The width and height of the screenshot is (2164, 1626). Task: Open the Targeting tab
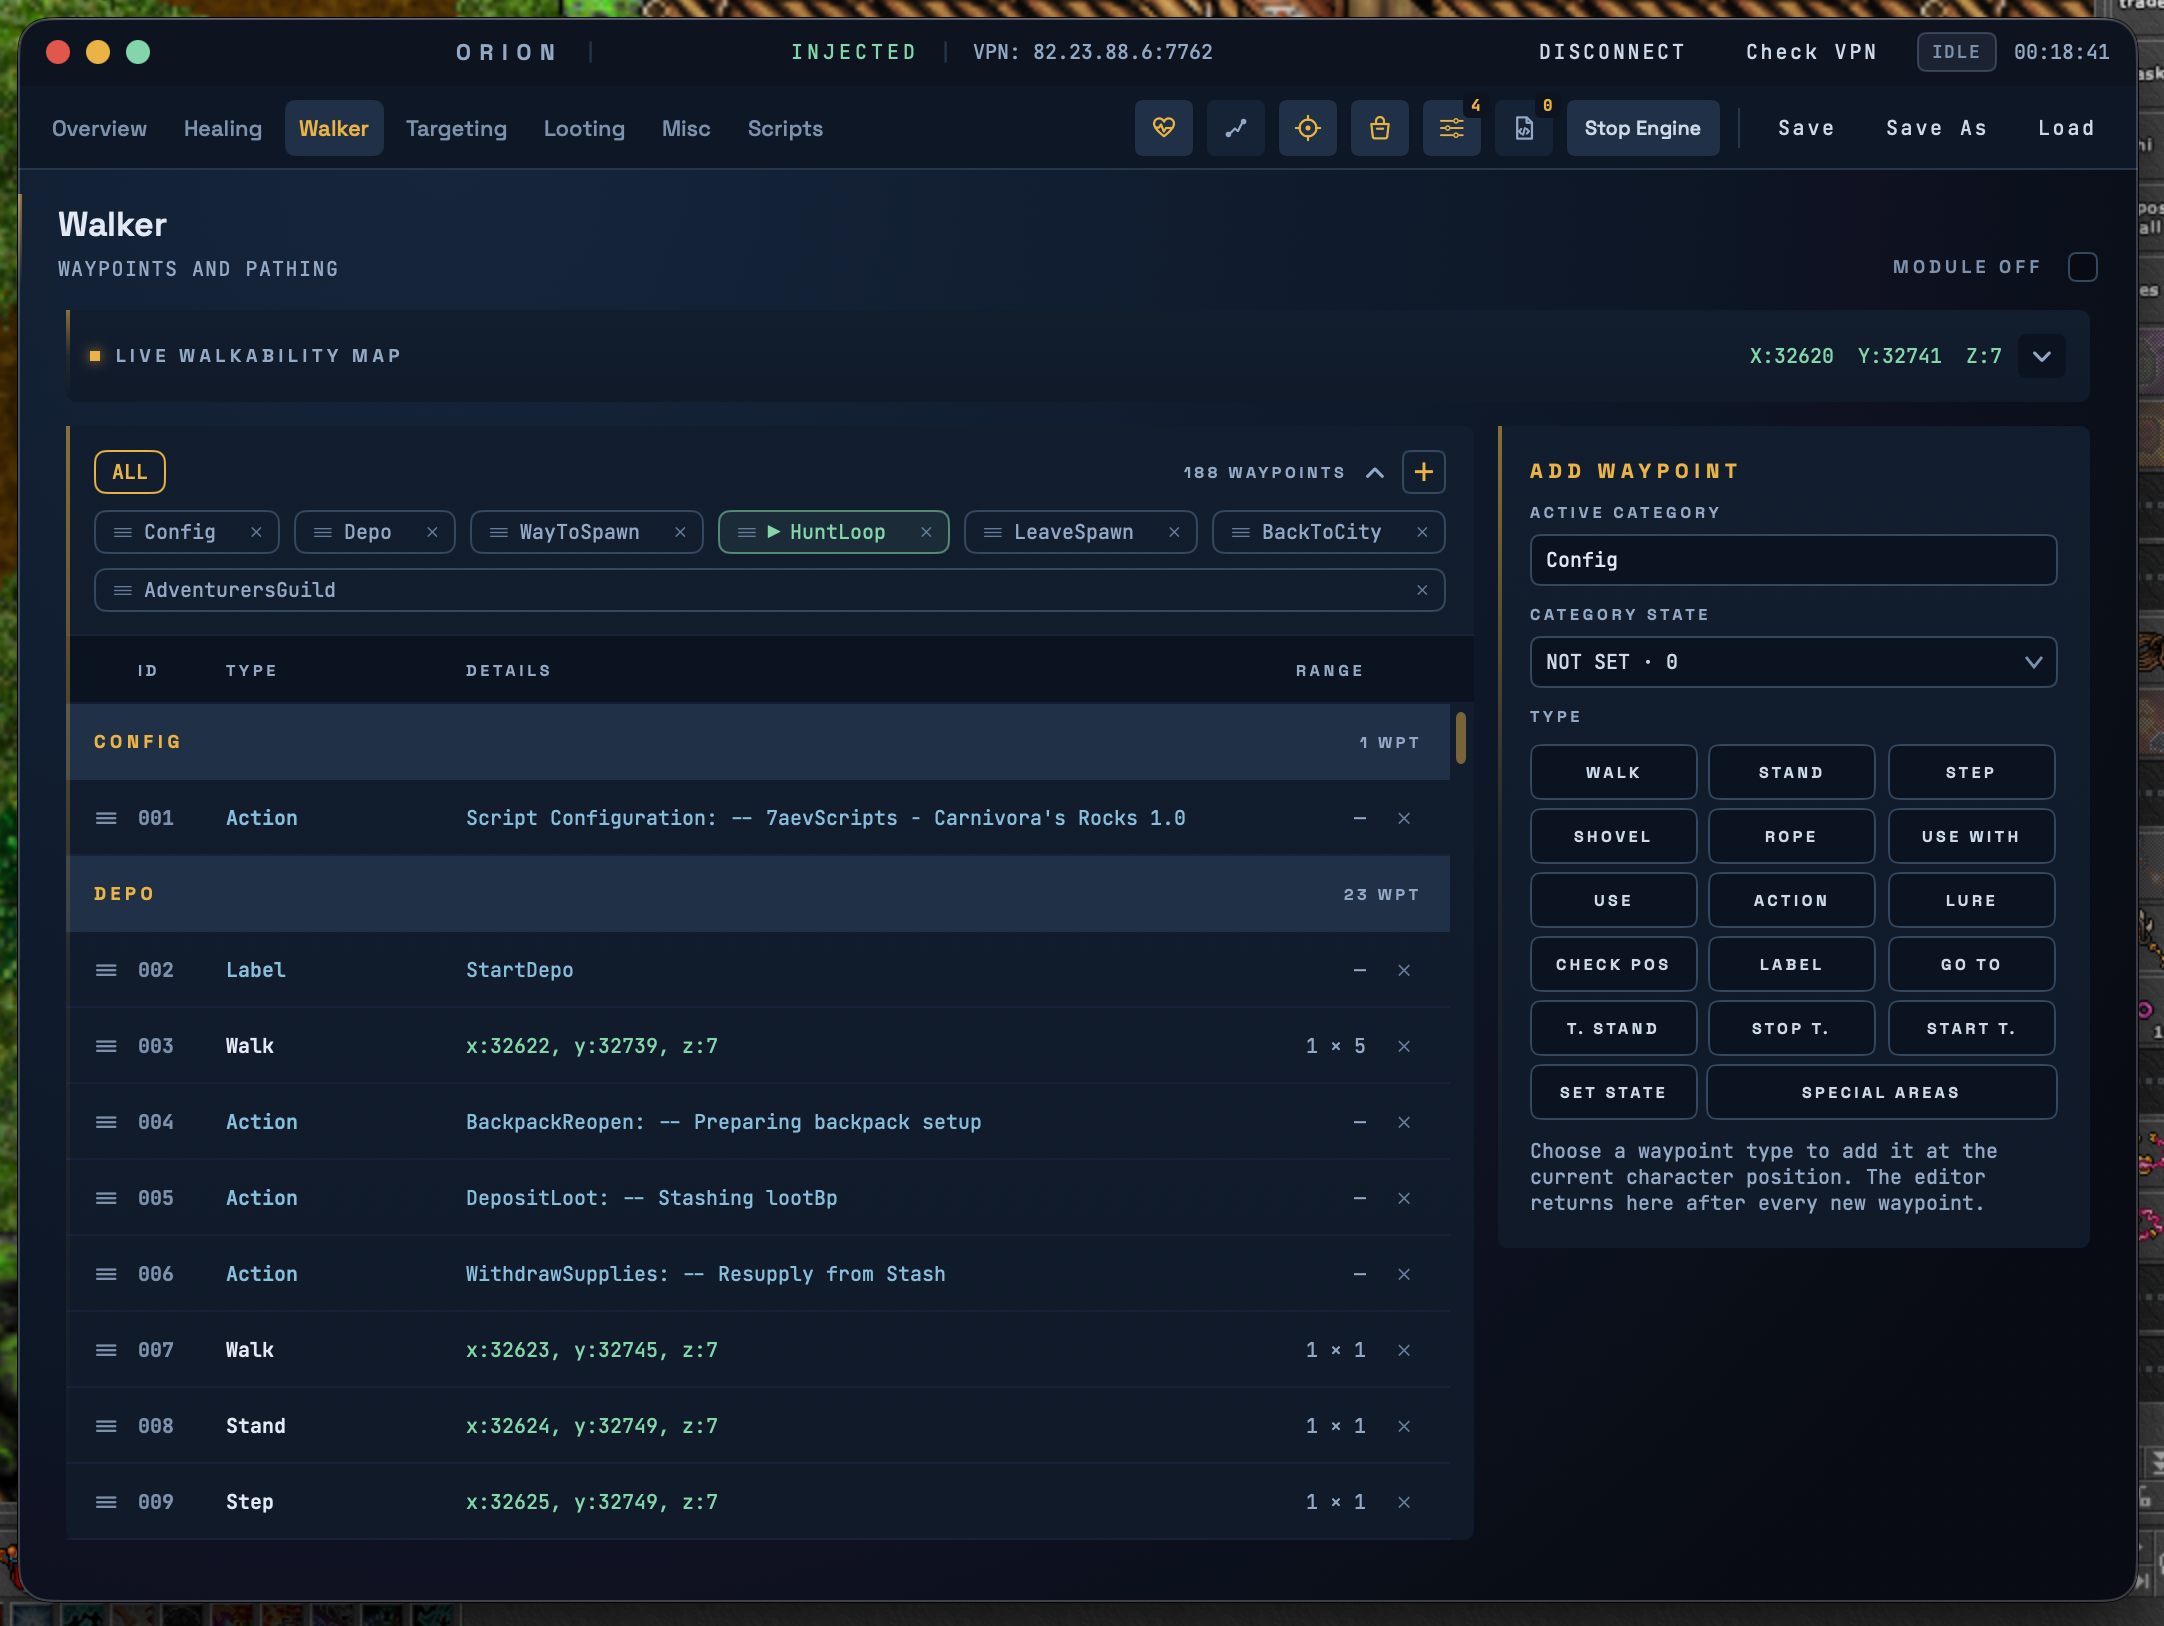click(x=456, y=128)
